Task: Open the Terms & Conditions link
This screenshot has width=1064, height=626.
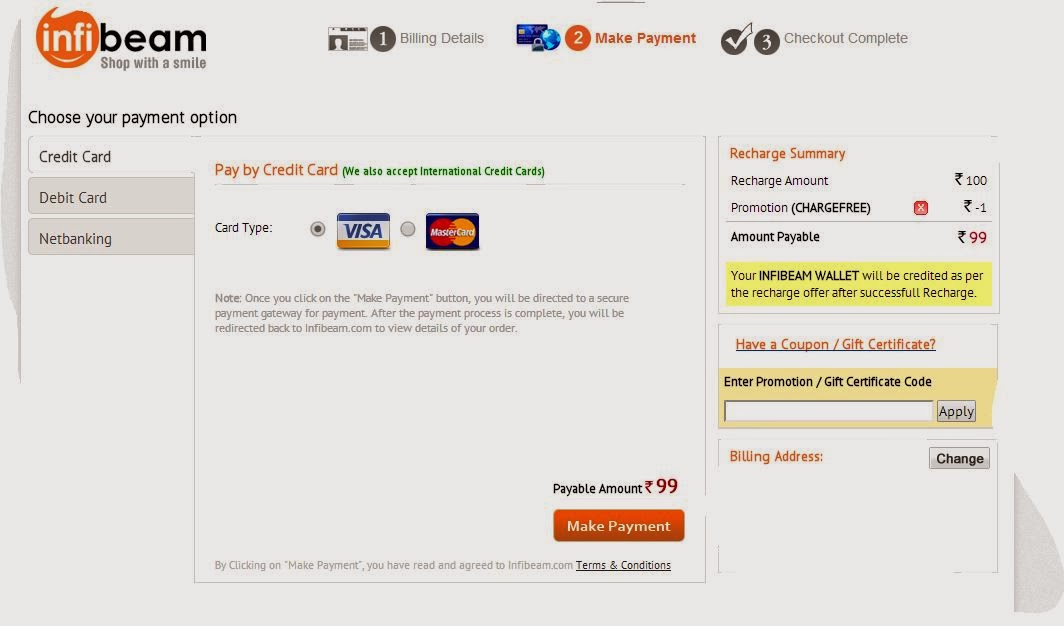Action: (623, 565)
